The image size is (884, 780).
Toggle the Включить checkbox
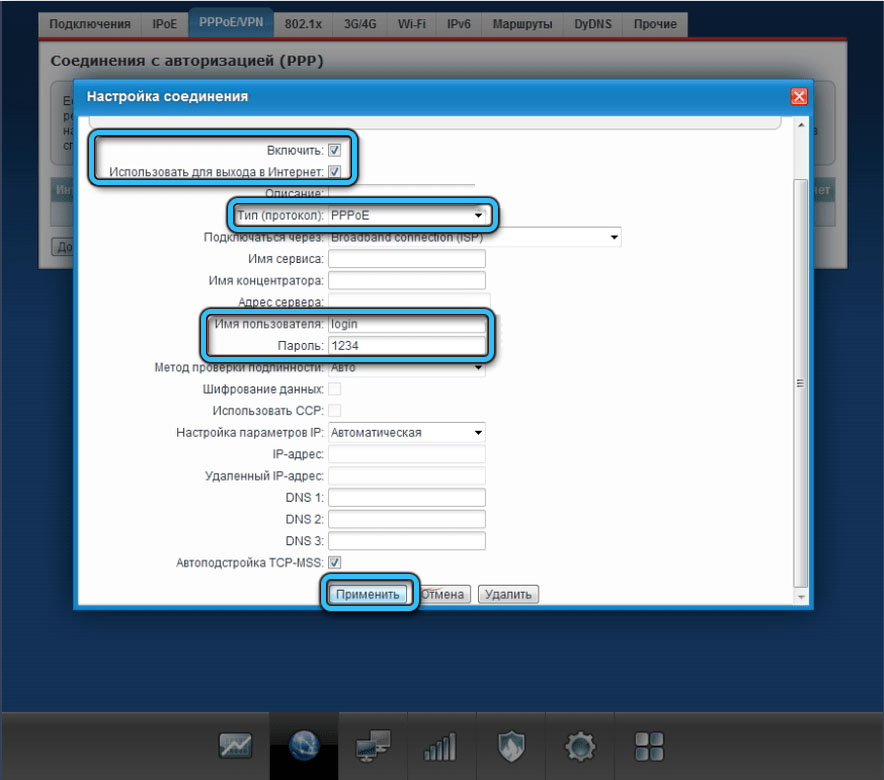(334, 150)
